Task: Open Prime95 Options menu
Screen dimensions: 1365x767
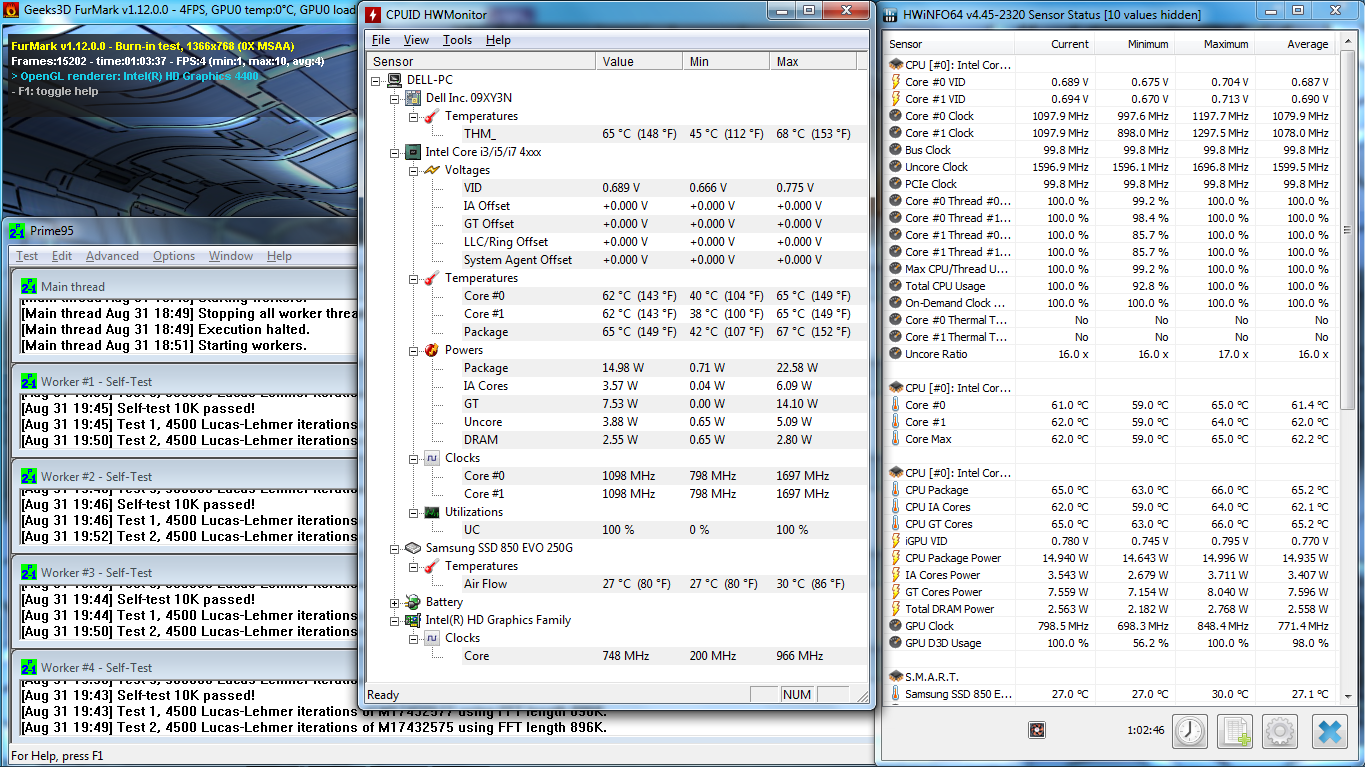Action: click(174, 256)
